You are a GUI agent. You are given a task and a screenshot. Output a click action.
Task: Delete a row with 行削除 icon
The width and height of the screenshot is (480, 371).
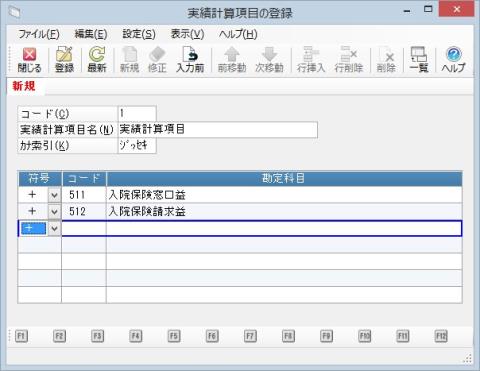[x=349, y=60]
